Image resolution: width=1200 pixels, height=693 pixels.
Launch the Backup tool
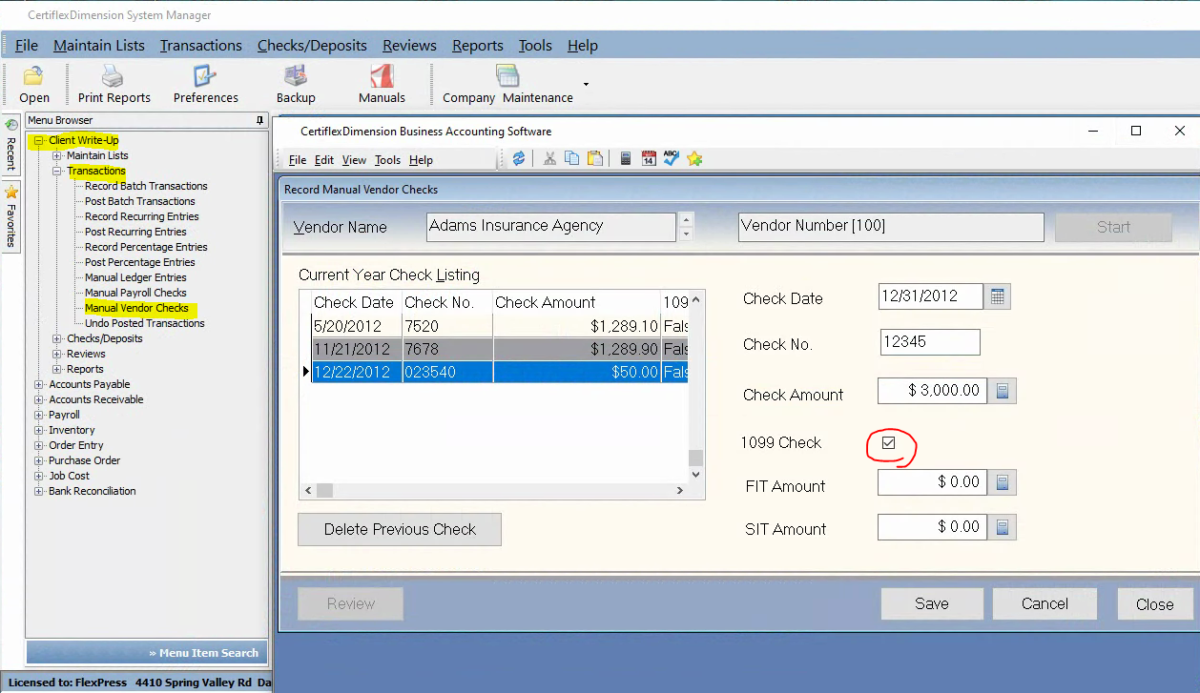295,83
